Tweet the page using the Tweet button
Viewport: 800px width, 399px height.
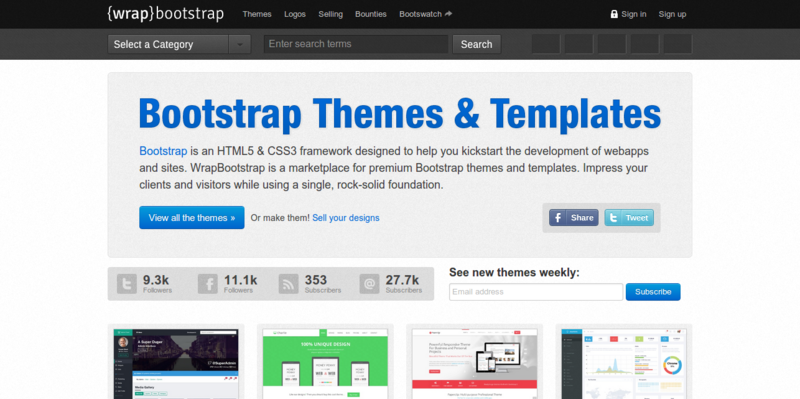(629, 218)
